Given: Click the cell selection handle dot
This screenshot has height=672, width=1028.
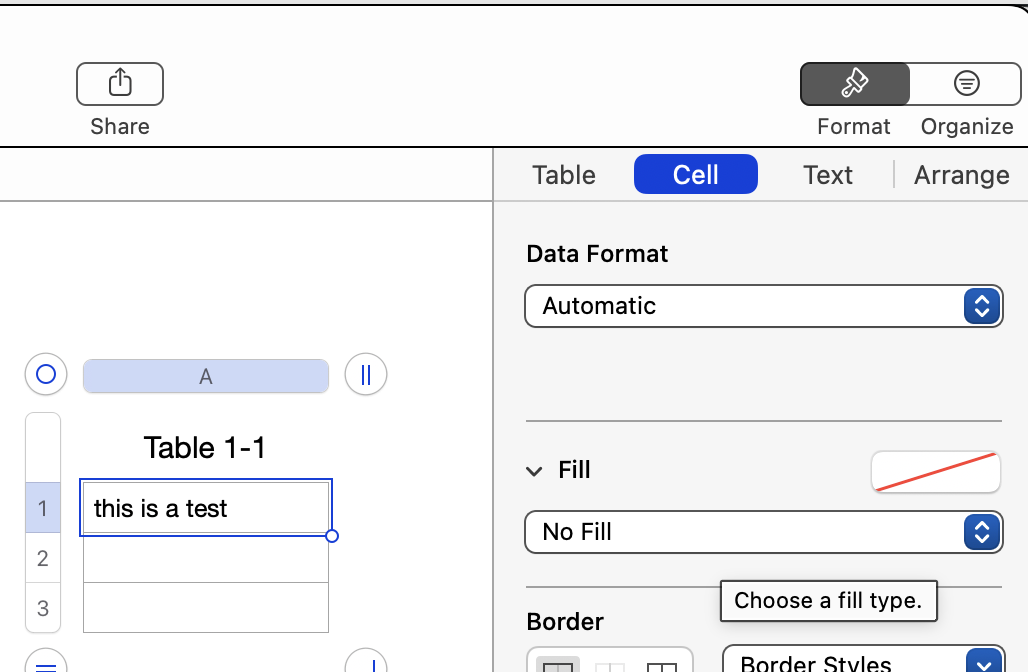Looking at the screenshot, I should (332, 536).
